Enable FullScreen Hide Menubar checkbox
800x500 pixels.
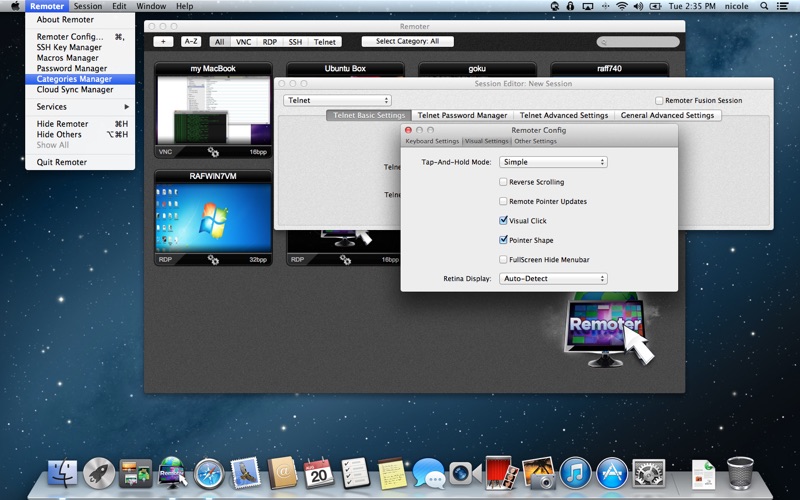click(x=503, y=259)
